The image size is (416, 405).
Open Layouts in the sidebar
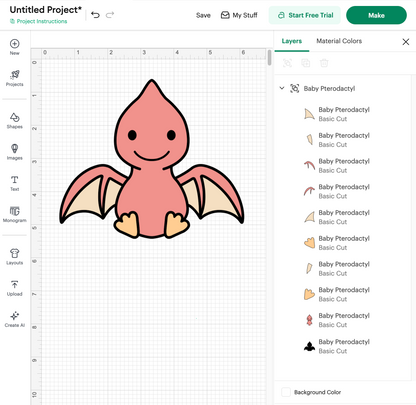(15, 257)
